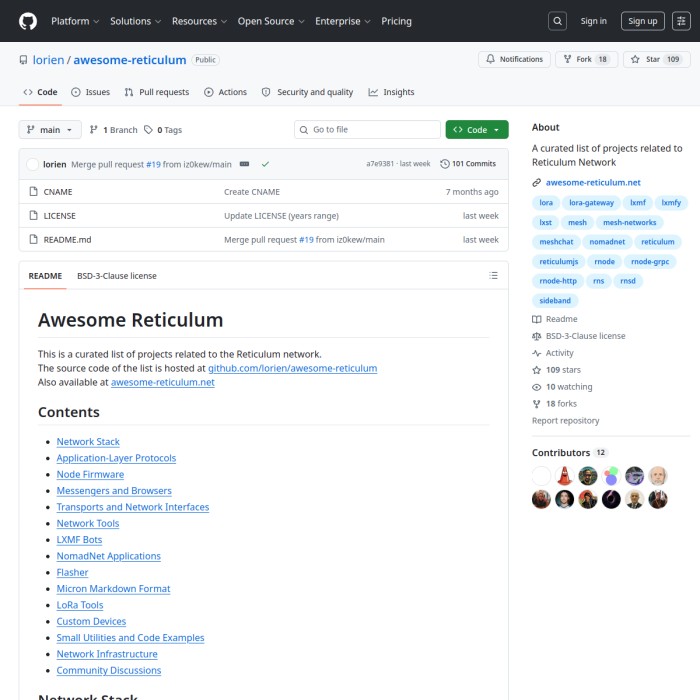Open the 10 watching link
The width and height of the screenshot is (700, 700).
[x=562, y=387]
